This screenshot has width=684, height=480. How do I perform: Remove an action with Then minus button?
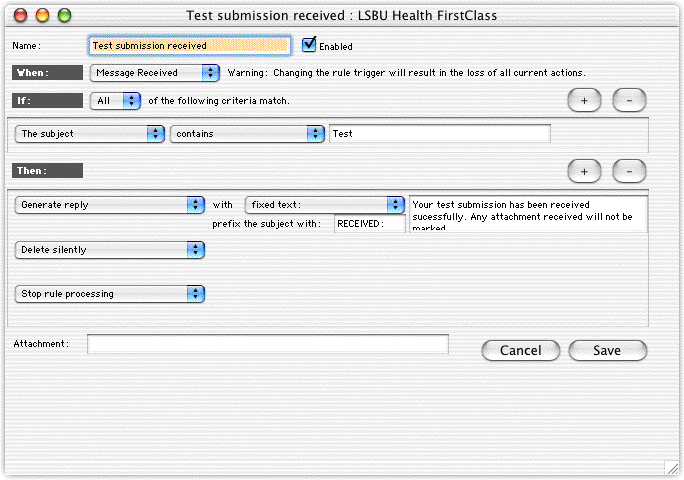click(629, 171)
